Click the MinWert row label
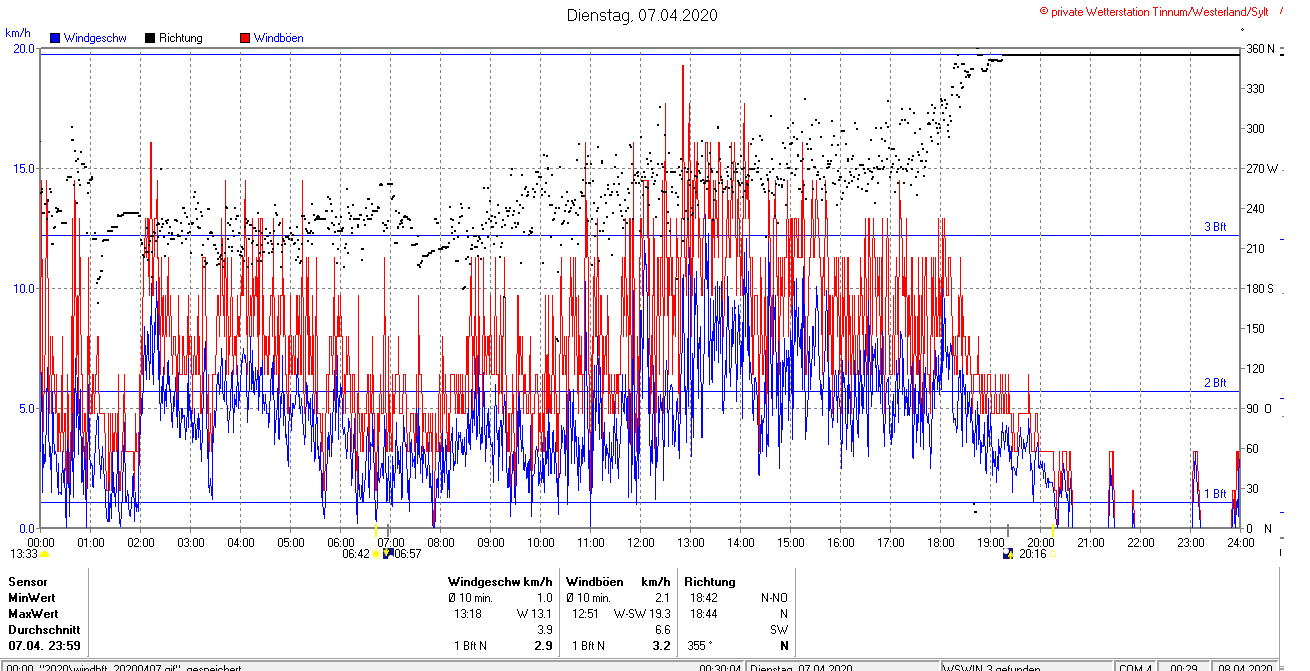 (32, 597)
